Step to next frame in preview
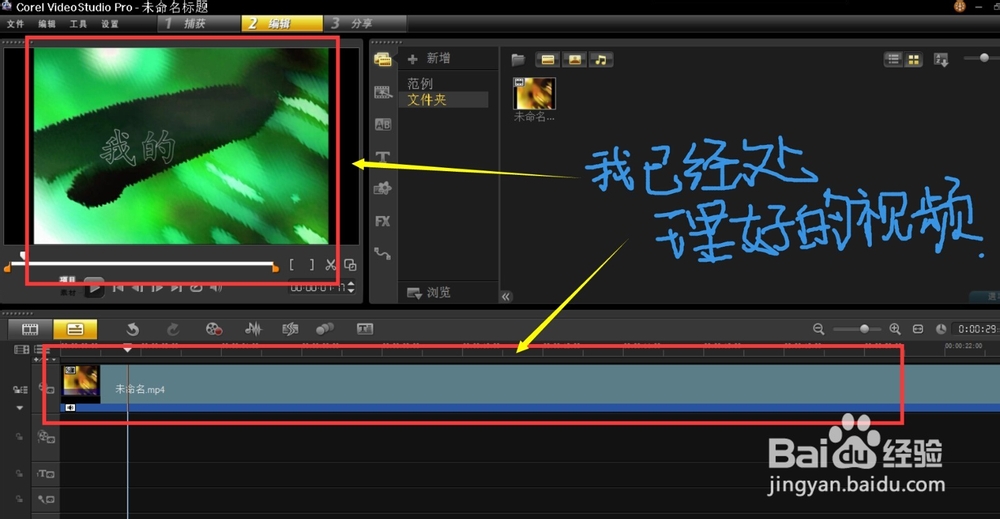 pos(157,288)
